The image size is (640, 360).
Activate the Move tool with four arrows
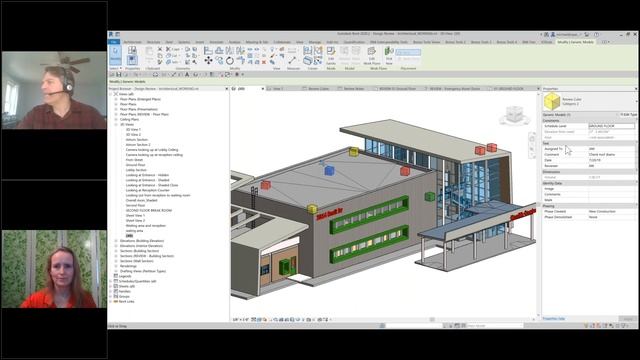click(x=208, y=60)
